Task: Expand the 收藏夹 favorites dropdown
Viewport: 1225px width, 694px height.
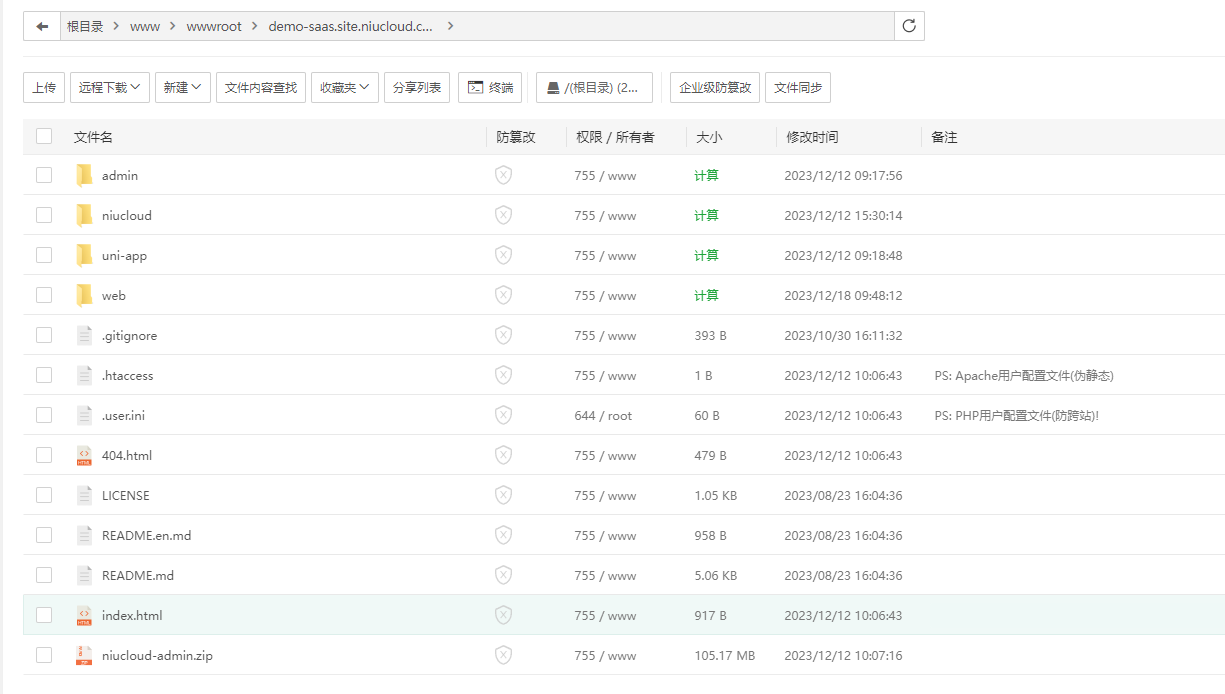Action: (345, 87)
